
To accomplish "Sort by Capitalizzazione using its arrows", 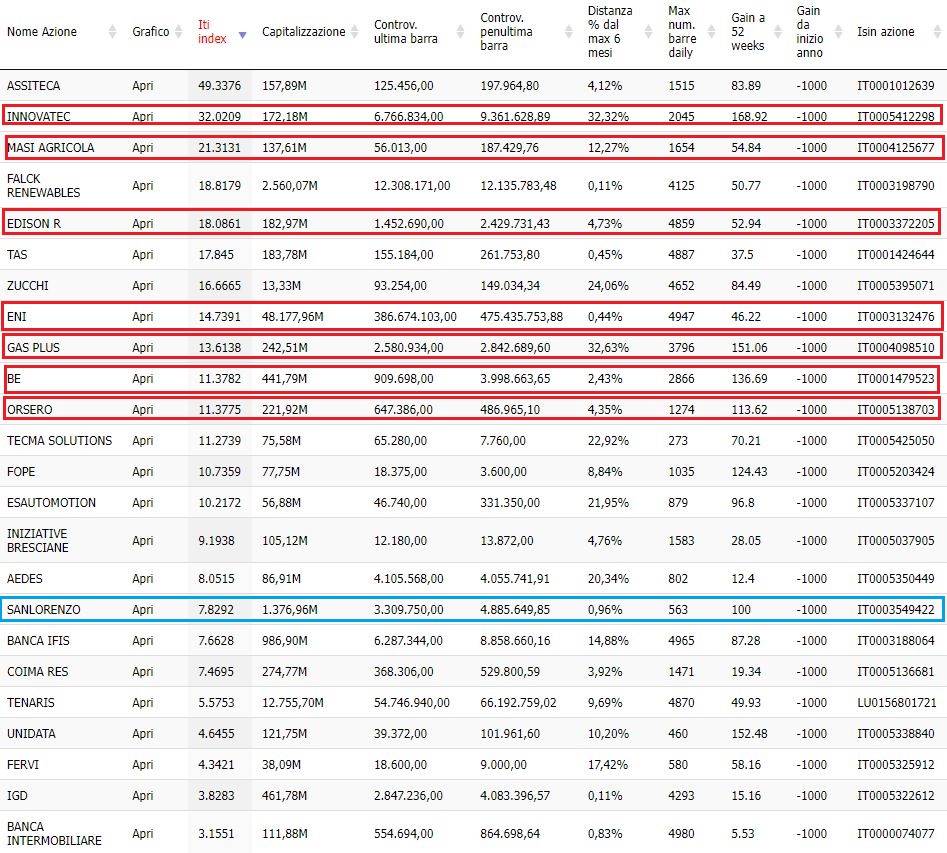I will click(355, 31).
